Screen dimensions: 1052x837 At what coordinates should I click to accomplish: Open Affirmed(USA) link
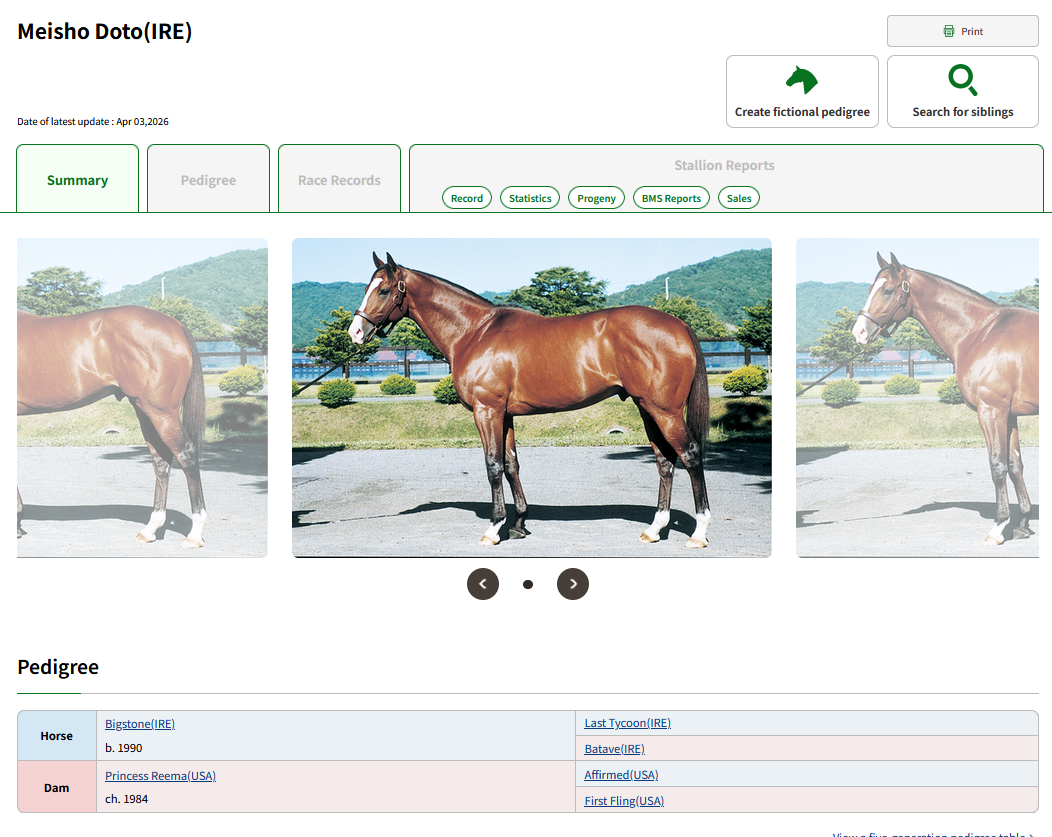click(621, 775)
